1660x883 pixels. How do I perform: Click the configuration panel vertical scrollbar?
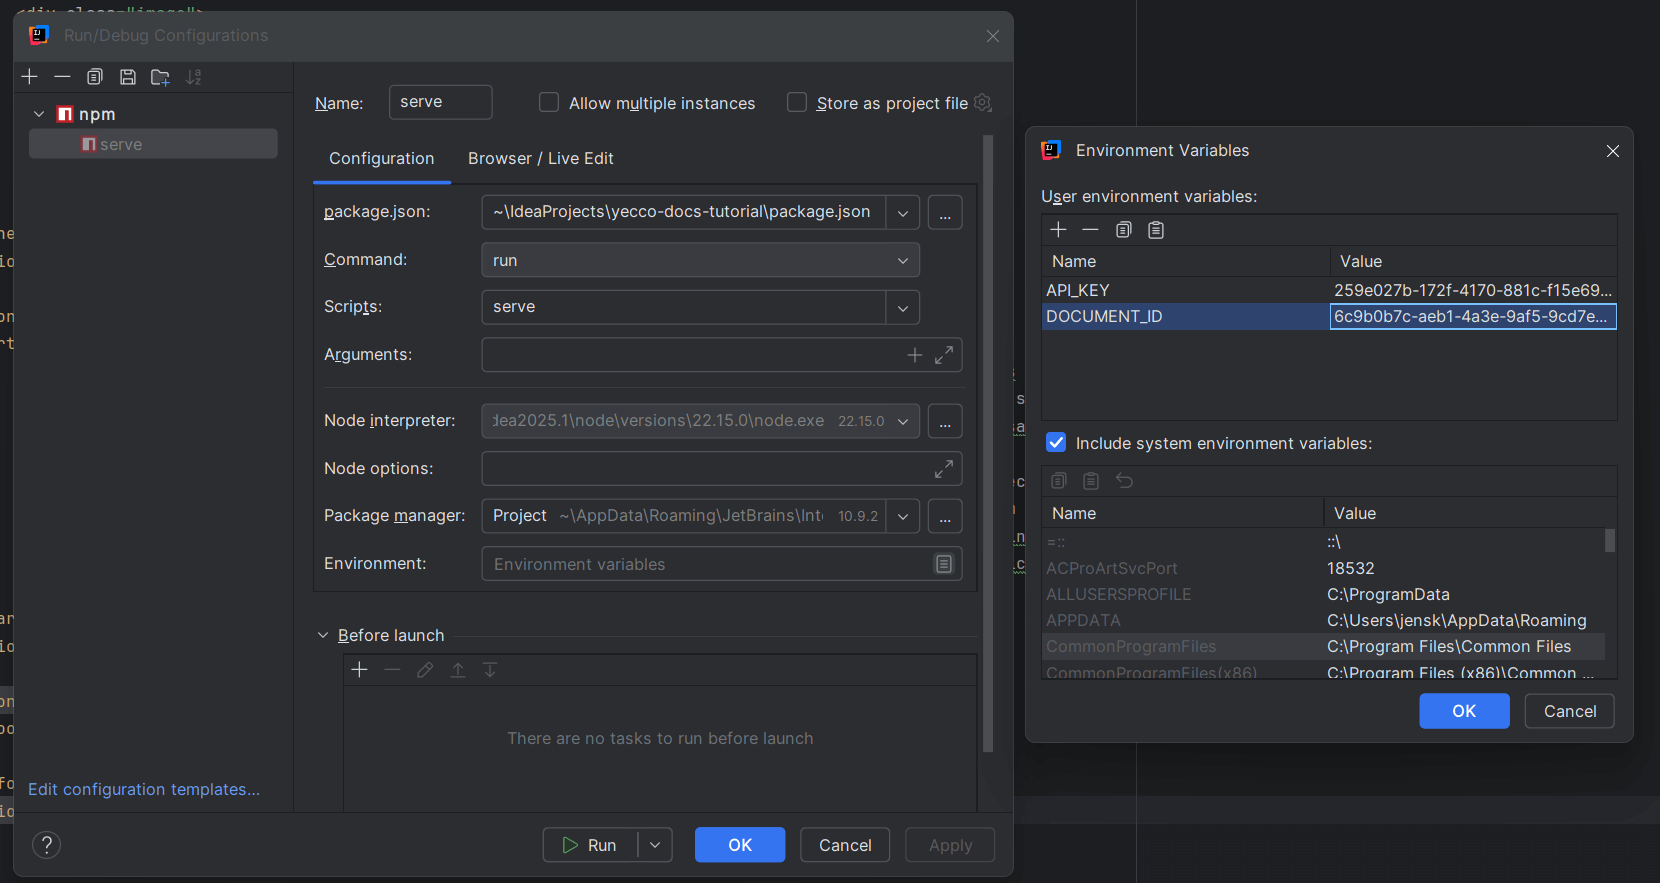pos(988,443)
